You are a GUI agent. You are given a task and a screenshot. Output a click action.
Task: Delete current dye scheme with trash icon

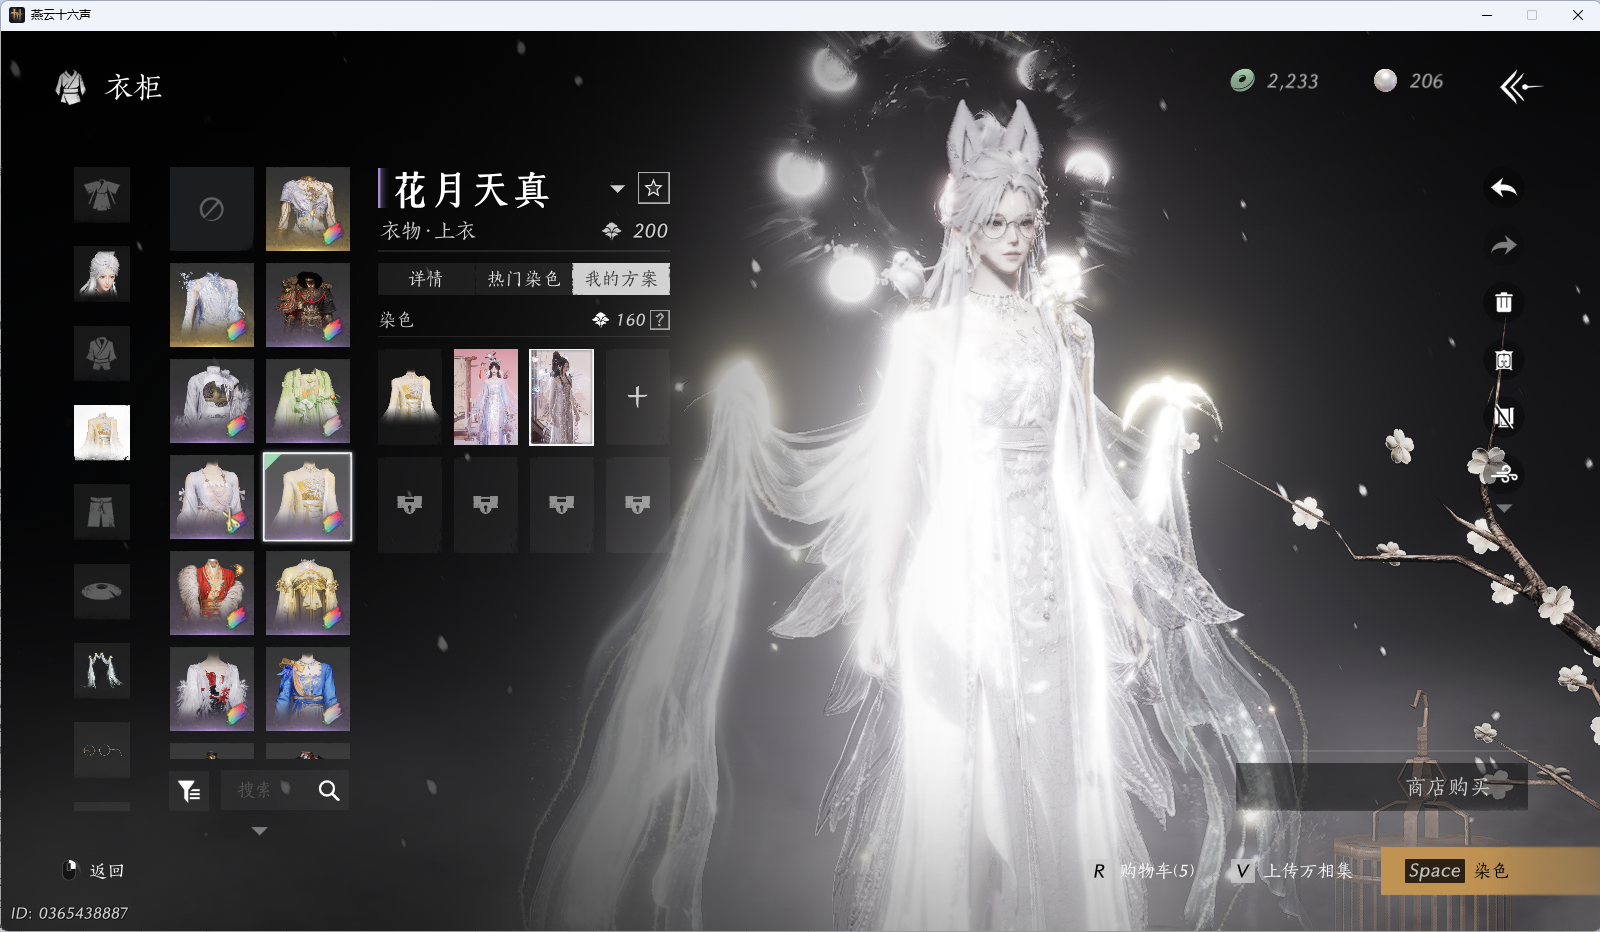pos(1504,302)
